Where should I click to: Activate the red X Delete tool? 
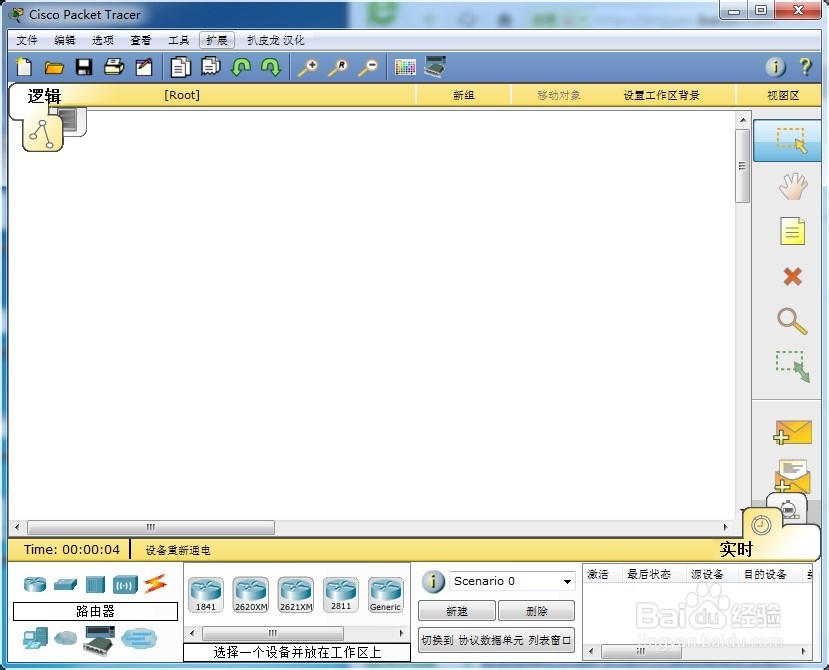point(792,276)
